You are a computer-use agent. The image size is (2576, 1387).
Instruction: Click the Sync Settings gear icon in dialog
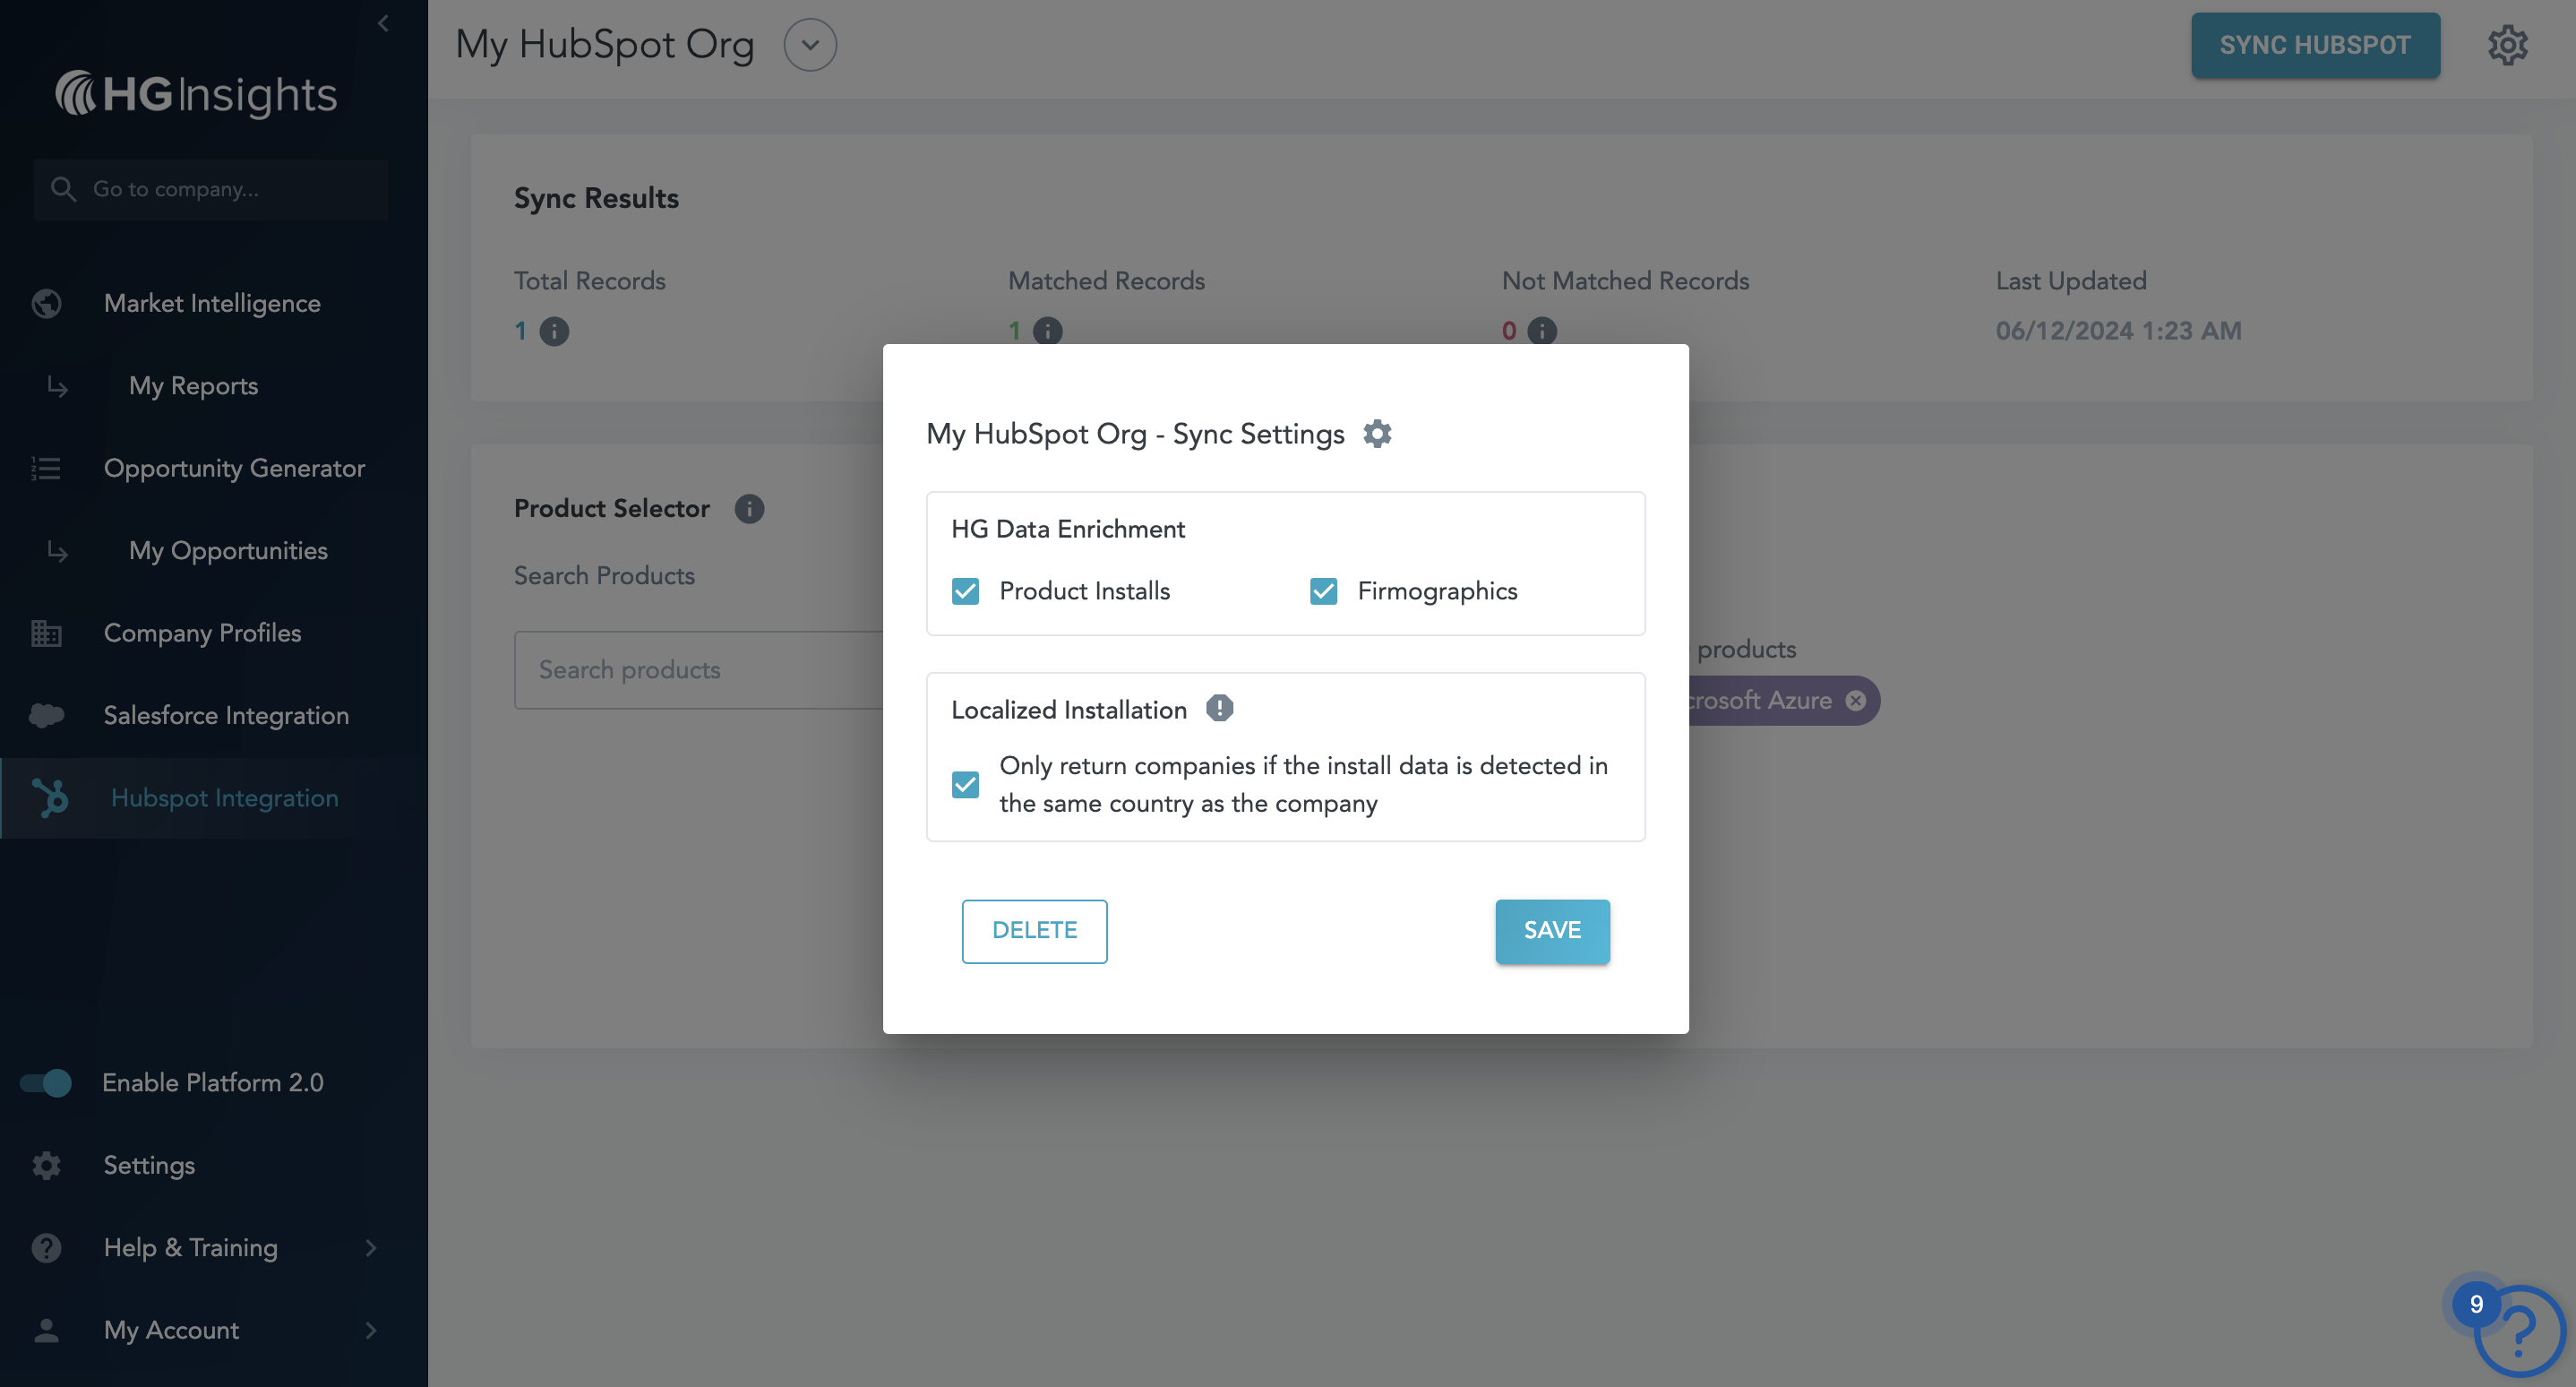point(1377,434)
